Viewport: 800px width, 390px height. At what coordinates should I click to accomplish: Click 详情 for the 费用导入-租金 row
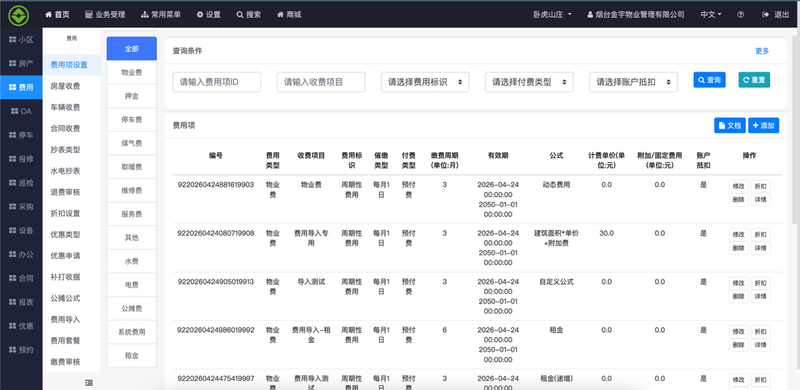point(760,345)
